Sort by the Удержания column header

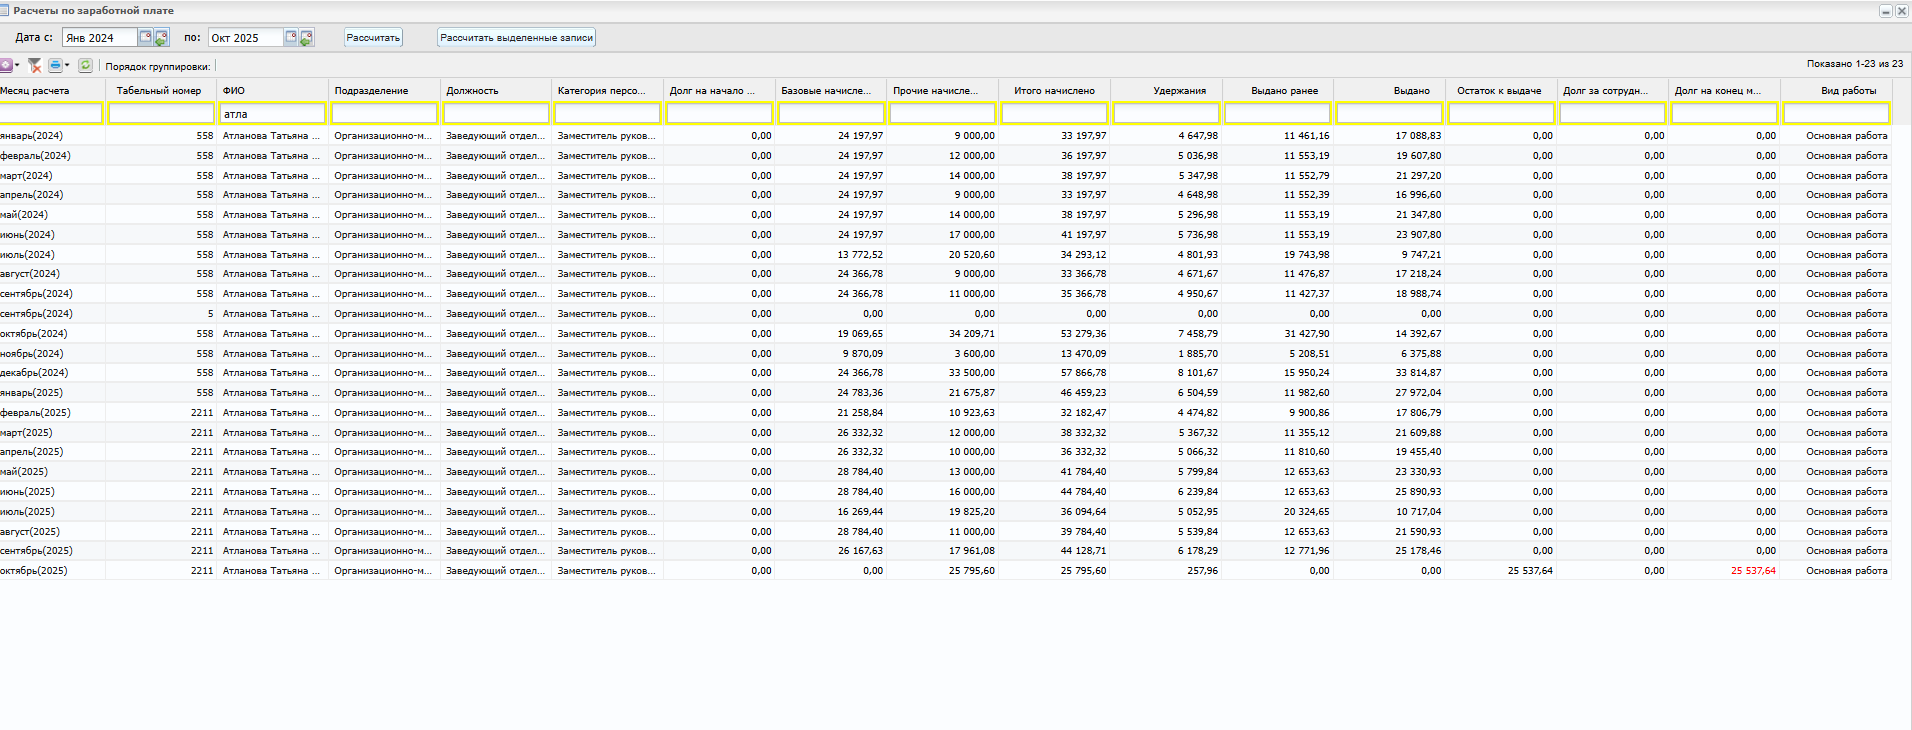tap(1166, 91)
